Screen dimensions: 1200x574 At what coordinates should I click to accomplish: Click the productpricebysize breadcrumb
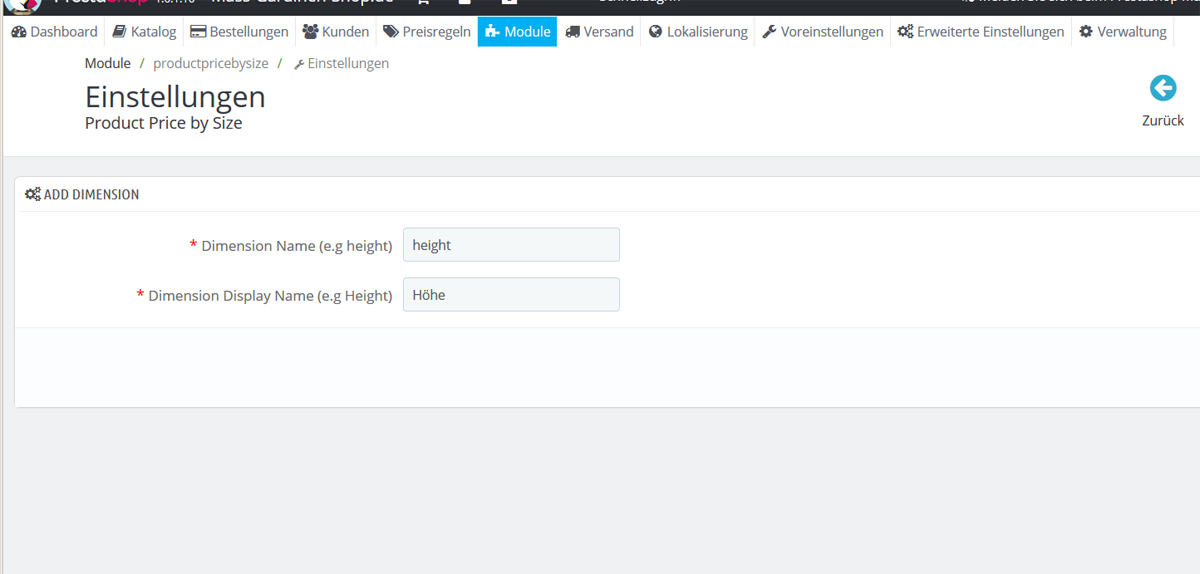(211, 63)
